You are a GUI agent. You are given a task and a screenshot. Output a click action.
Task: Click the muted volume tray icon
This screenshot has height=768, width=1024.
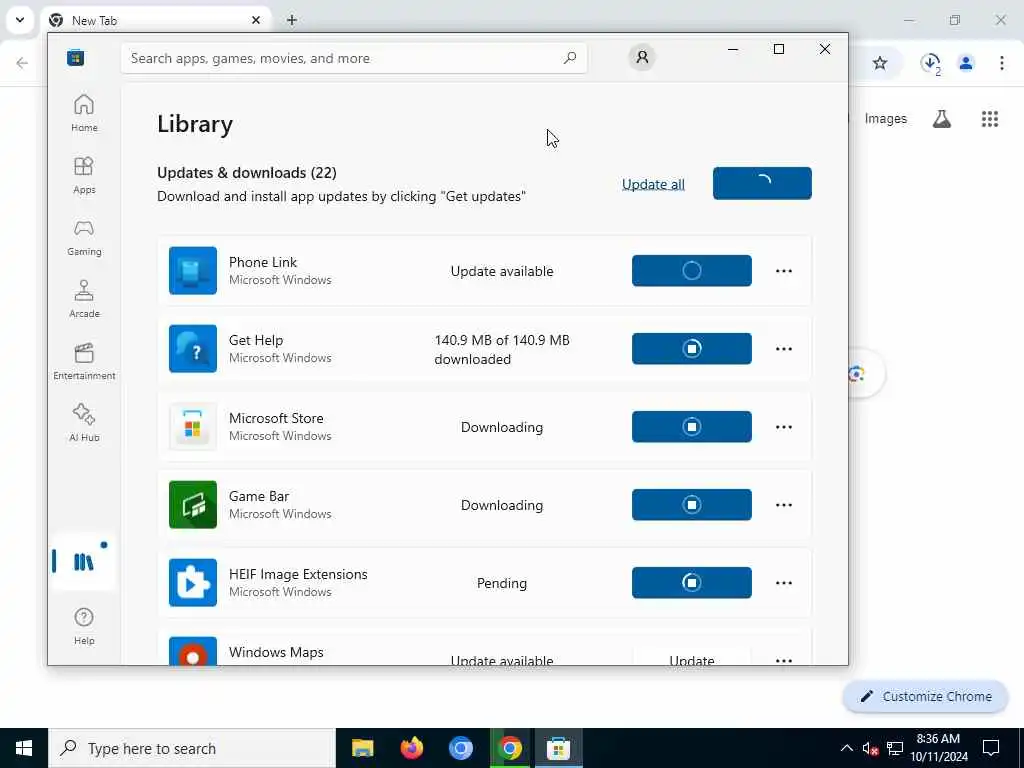(870, 748)
